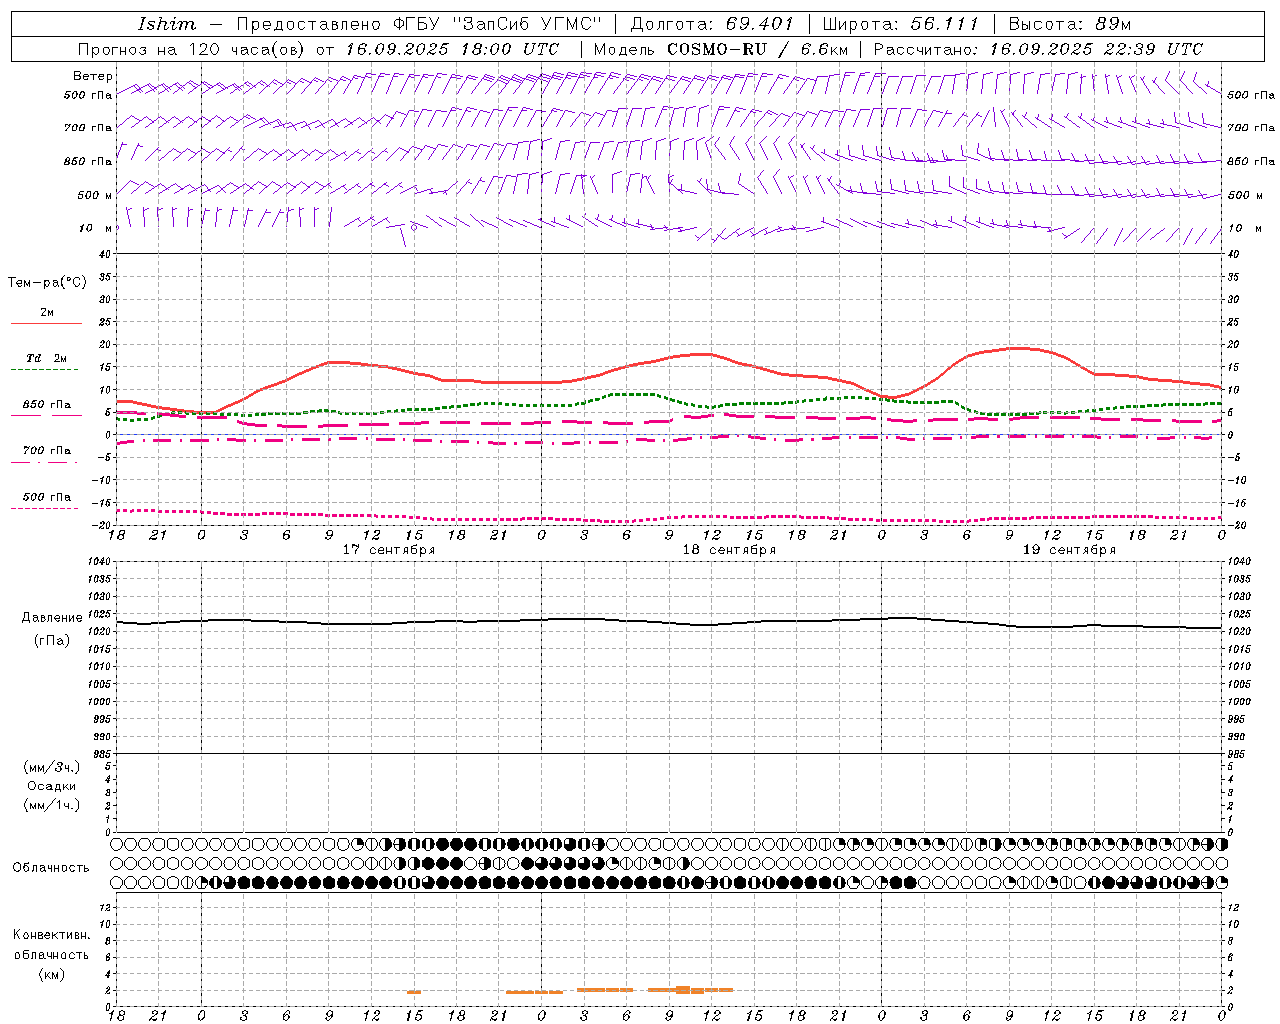Screen dimensions: 1280x1024
Task: Click the 17 сентября date label
Action: pos(389,550)
